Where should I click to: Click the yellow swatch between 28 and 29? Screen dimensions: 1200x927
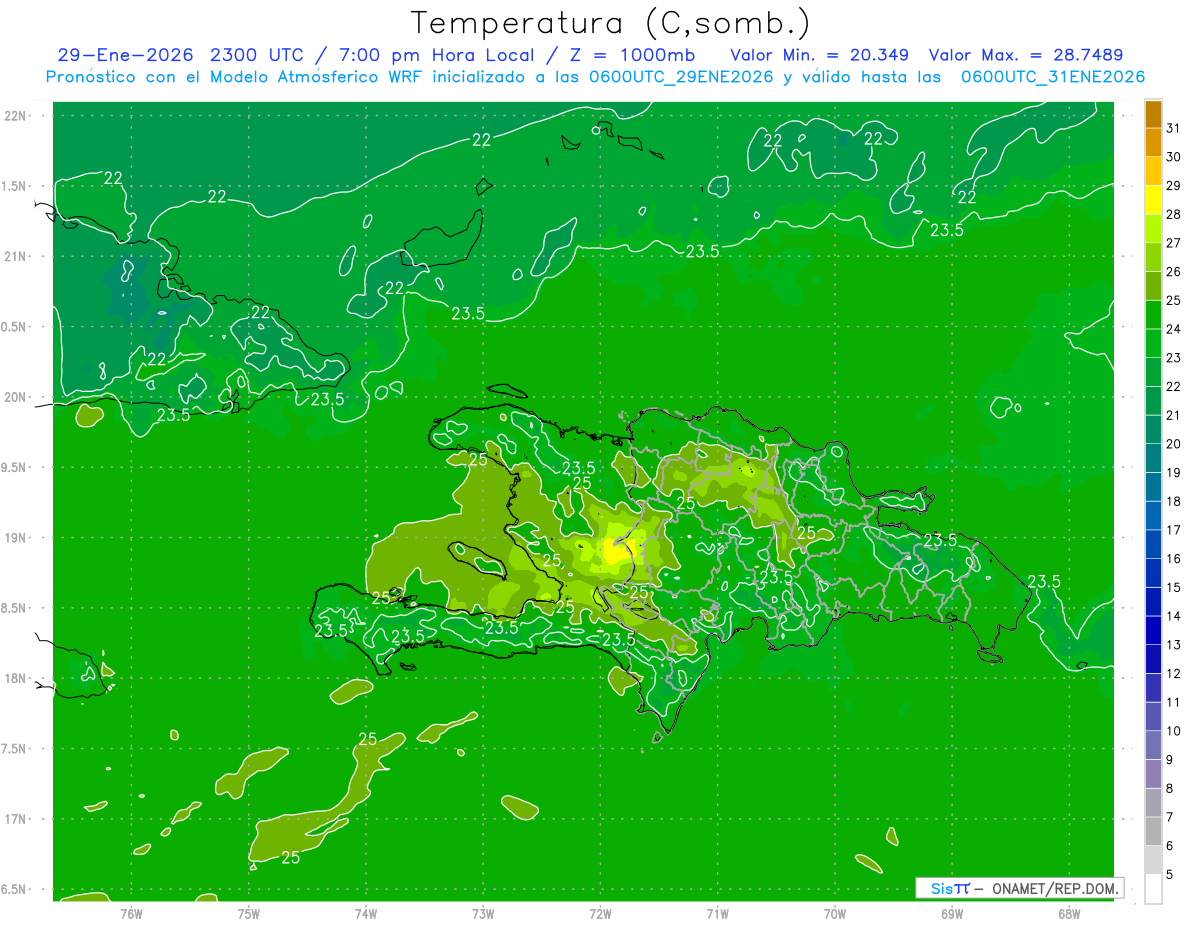point(1153,200)
